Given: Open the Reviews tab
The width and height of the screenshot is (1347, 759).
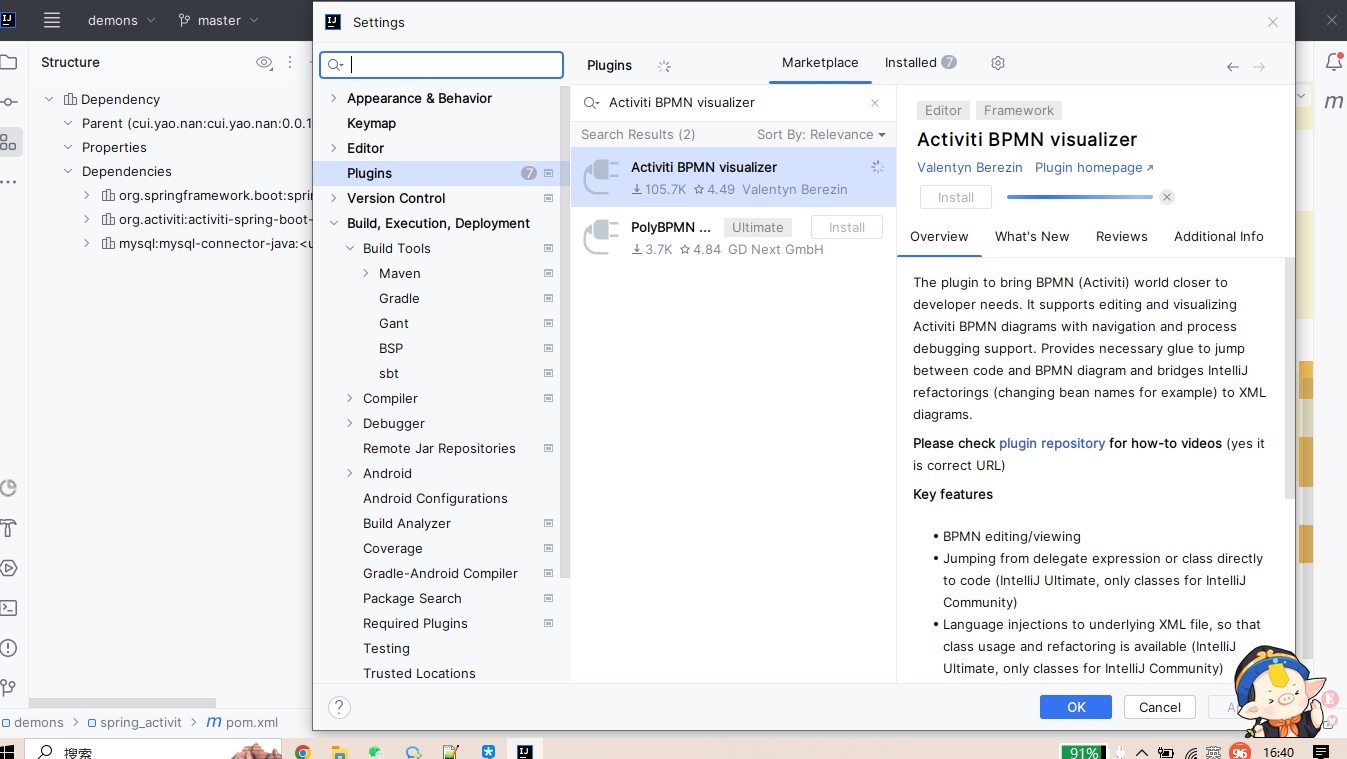Looking at the screenshot, I should point(1121,236).
